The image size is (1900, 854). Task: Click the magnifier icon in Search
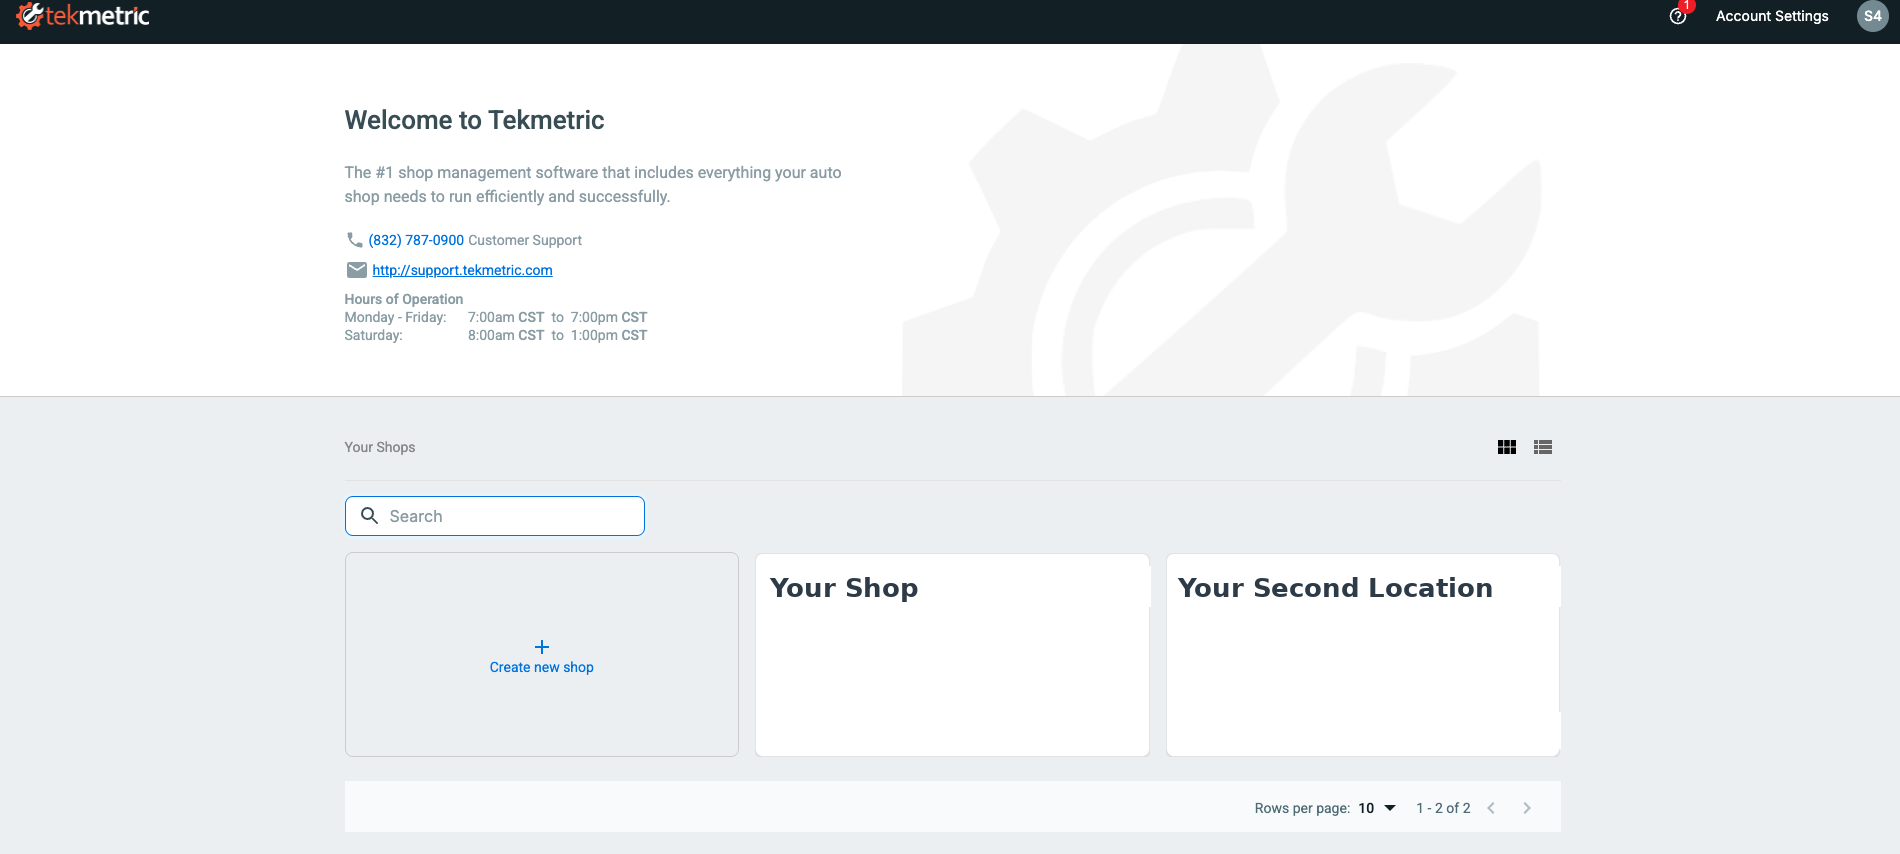click(369, 515)
